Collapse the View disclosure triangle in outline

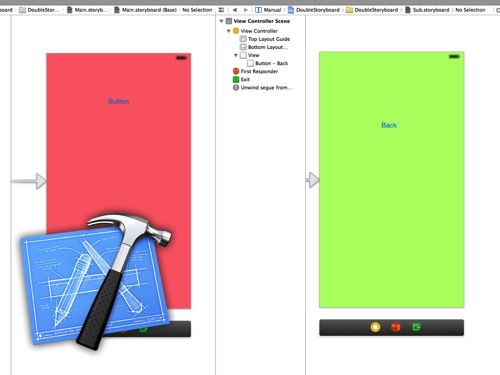(236, 55)
